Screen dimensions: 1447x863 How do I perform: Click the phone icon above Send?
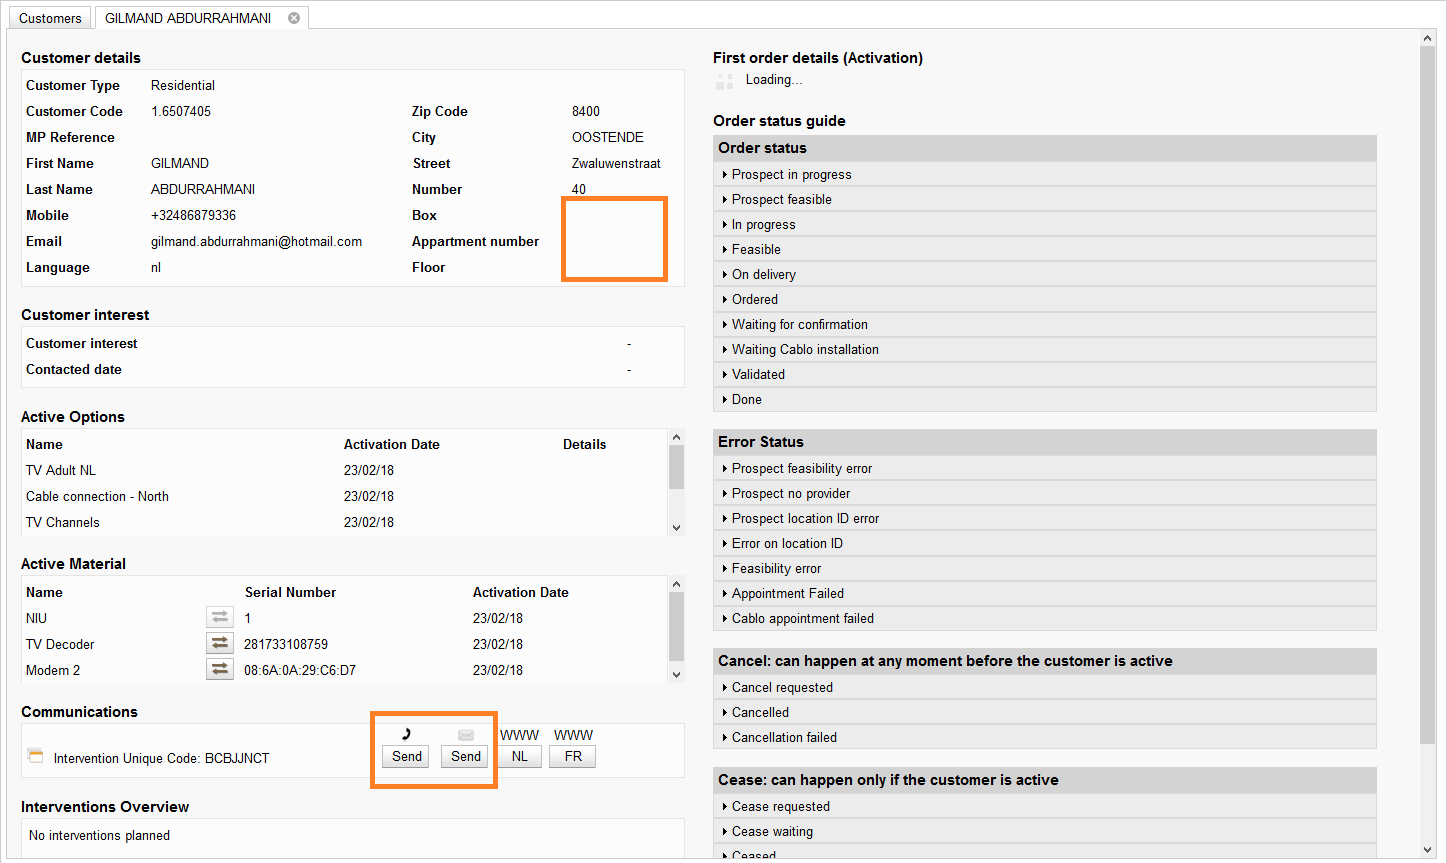406,734
